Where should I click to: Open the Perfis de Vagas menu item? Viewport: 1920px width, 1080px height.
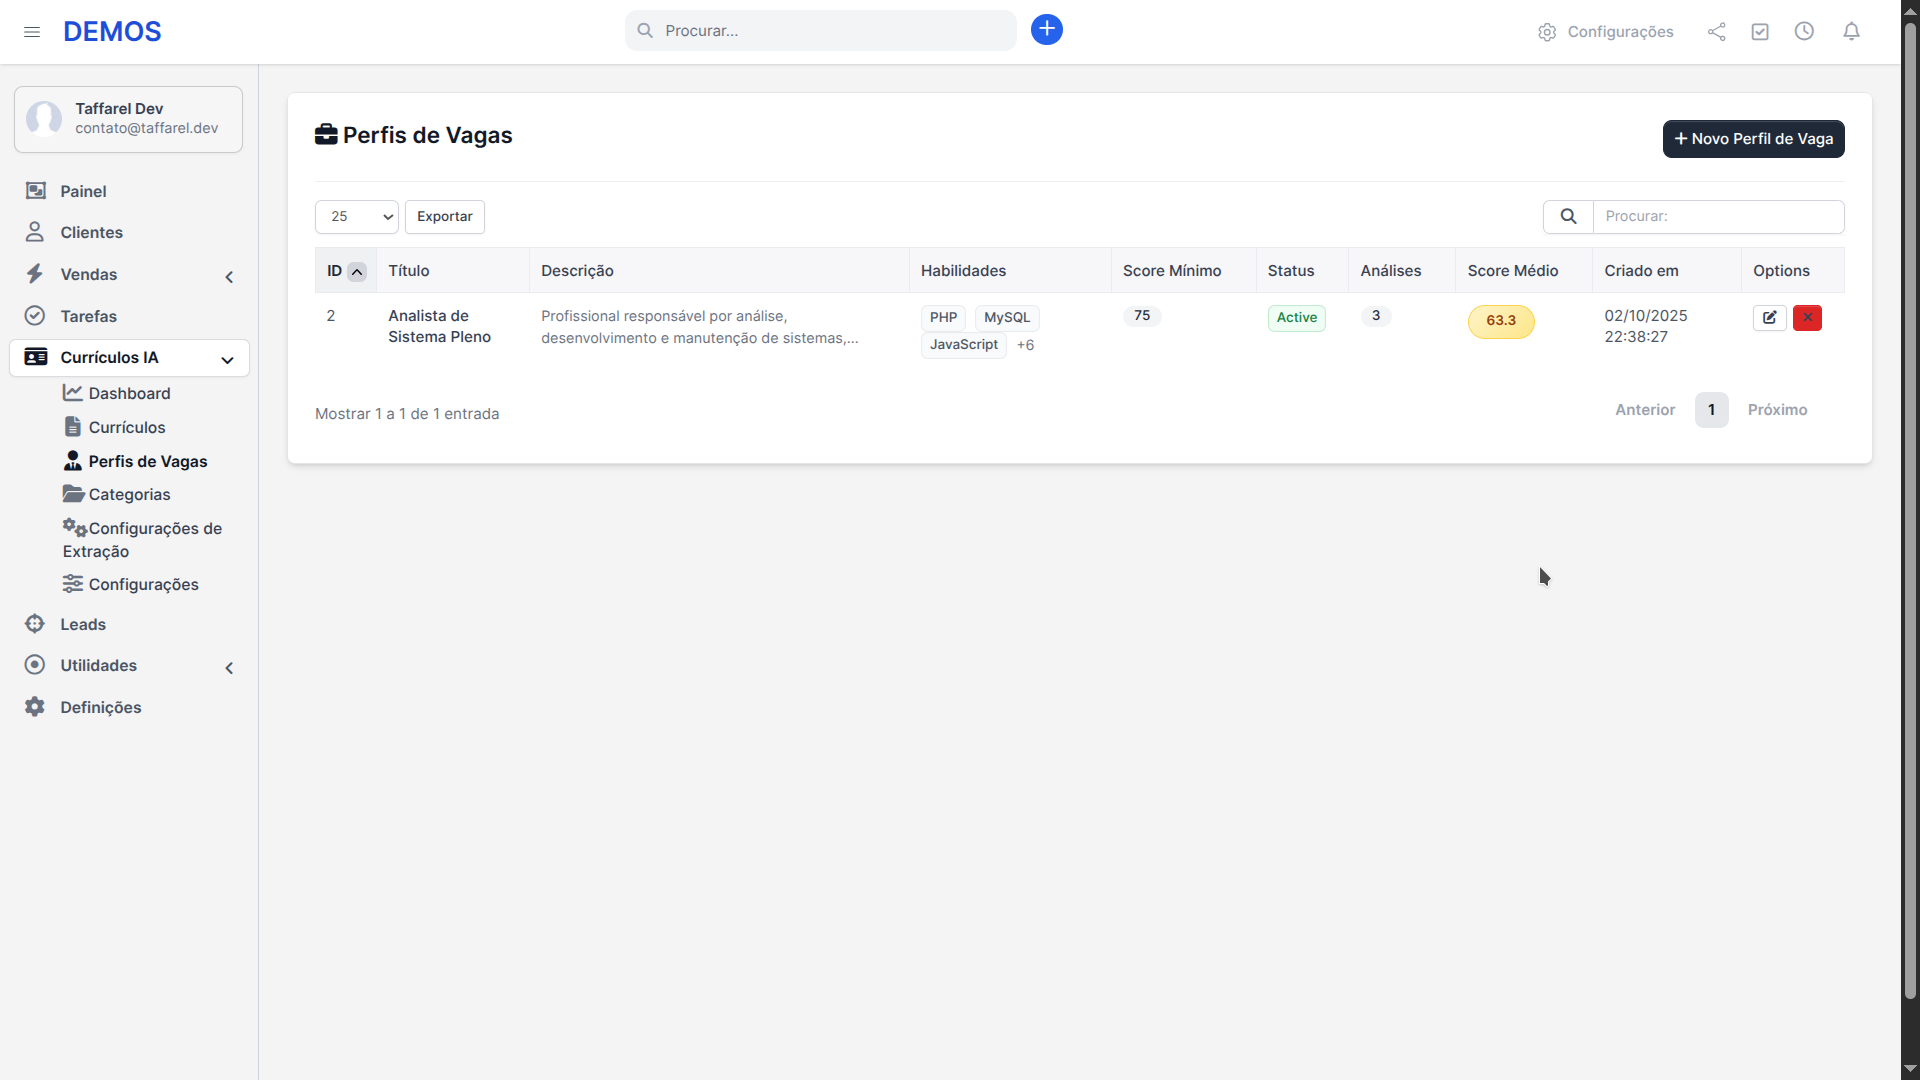(x=148, y=461)
